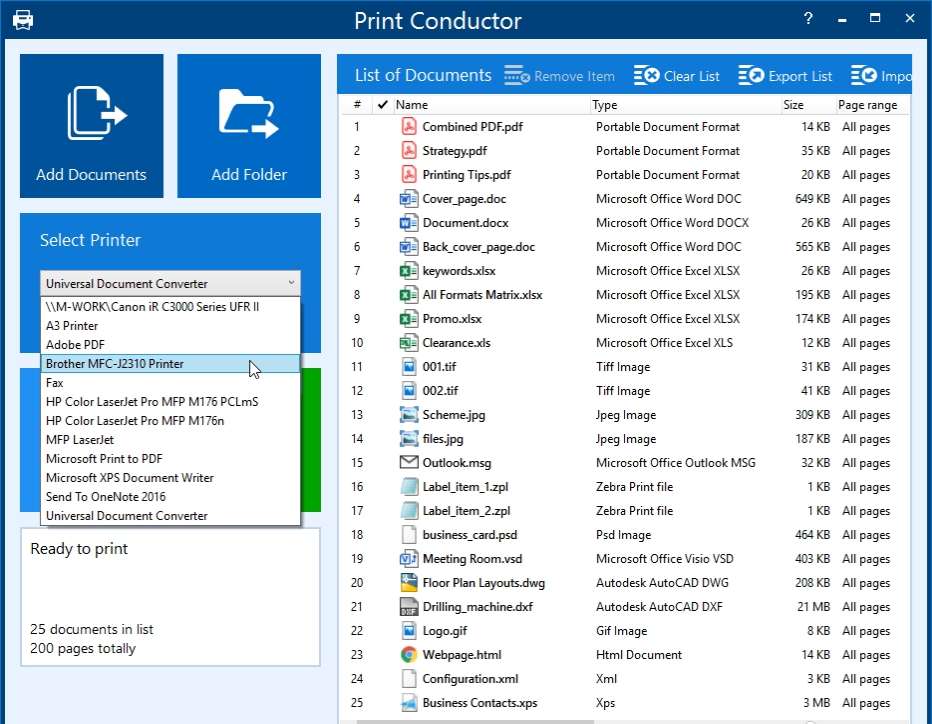Screen dimensions: 932x724
Task: Select Fax from the printer list
Action: (55, 382)
